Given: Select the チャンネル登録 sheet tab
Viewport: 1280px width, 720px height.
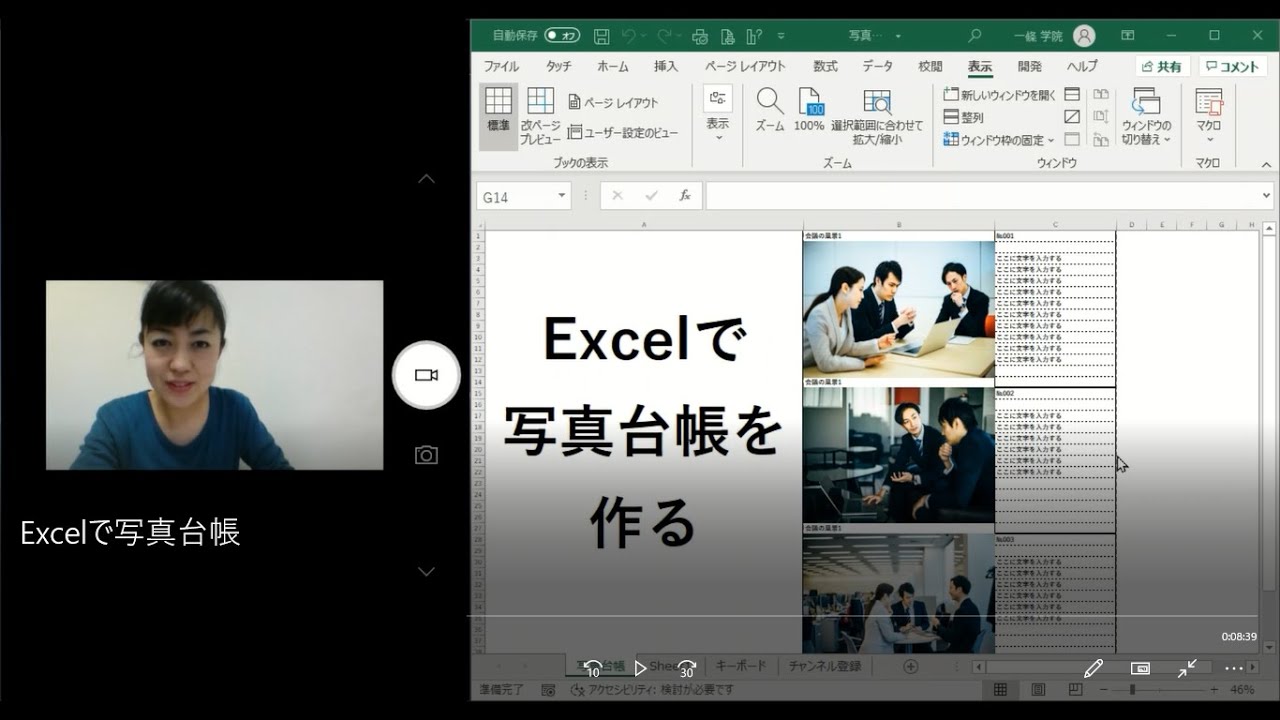Looking at the screenshot, I should (824, 666).
